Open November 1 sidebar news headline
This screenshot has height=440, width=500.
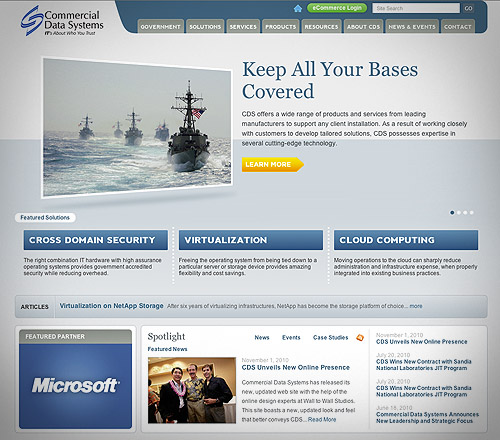point(422,342)
